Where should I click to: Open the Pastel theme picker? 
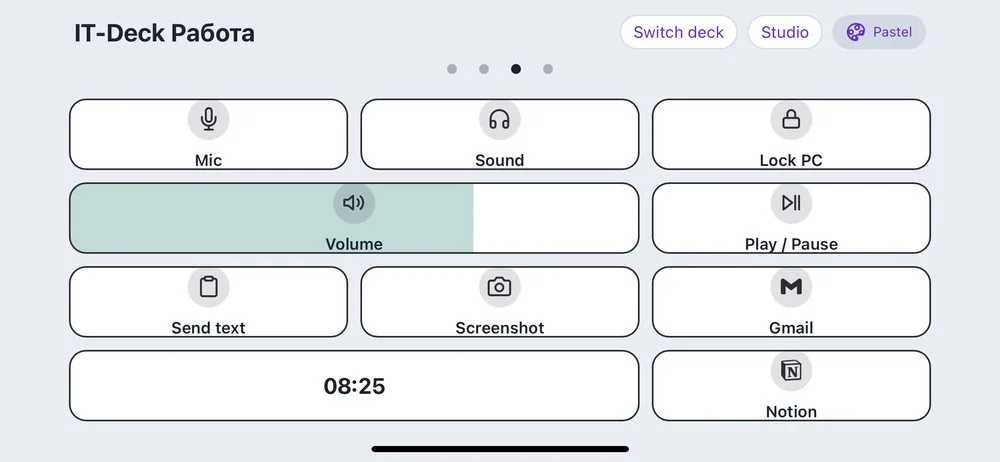(879, 32)
